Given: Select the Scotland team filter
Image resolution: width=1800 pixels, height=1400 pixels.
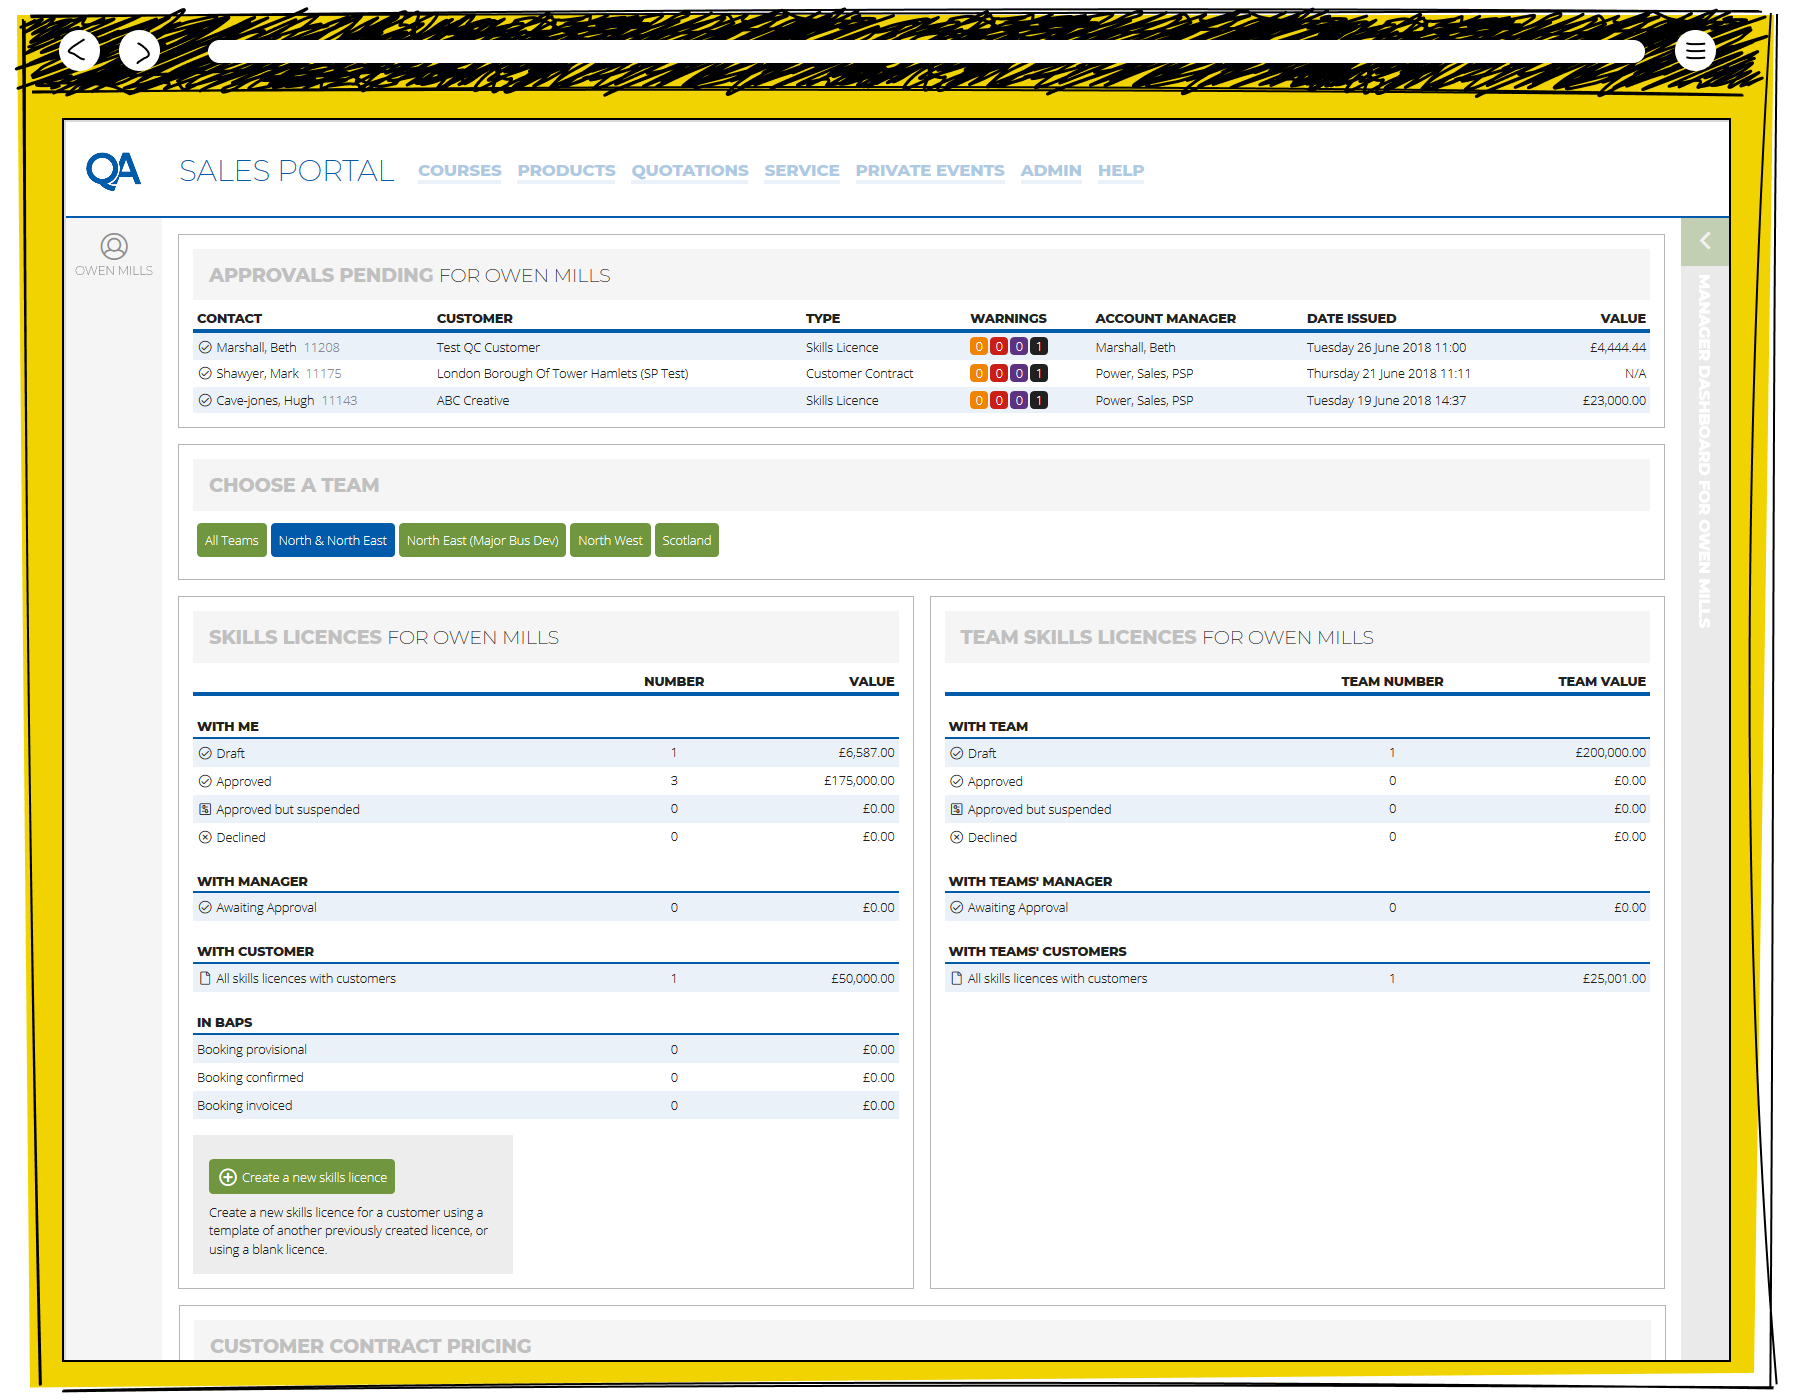Looking at the screenshot, I should click(686, 541).
